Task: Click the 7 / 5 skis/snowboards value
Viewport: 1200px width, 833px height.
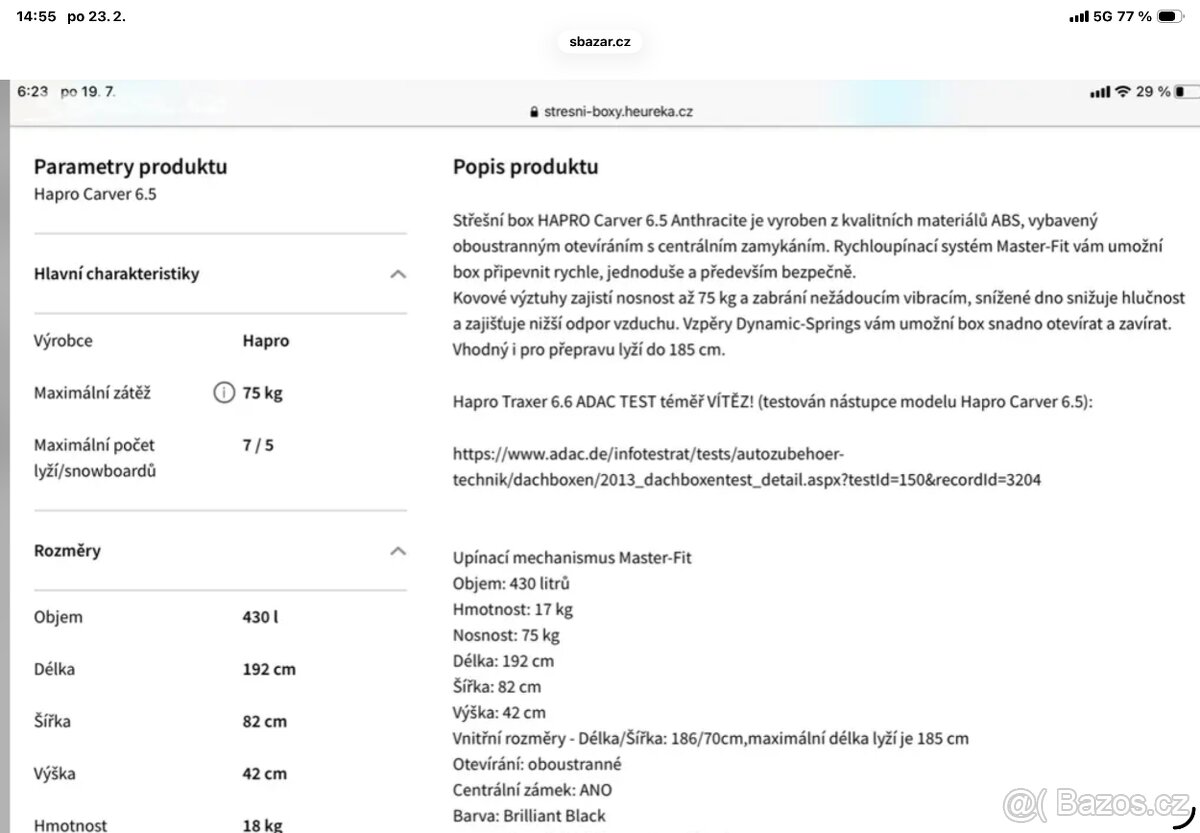Action: (258, 445)
